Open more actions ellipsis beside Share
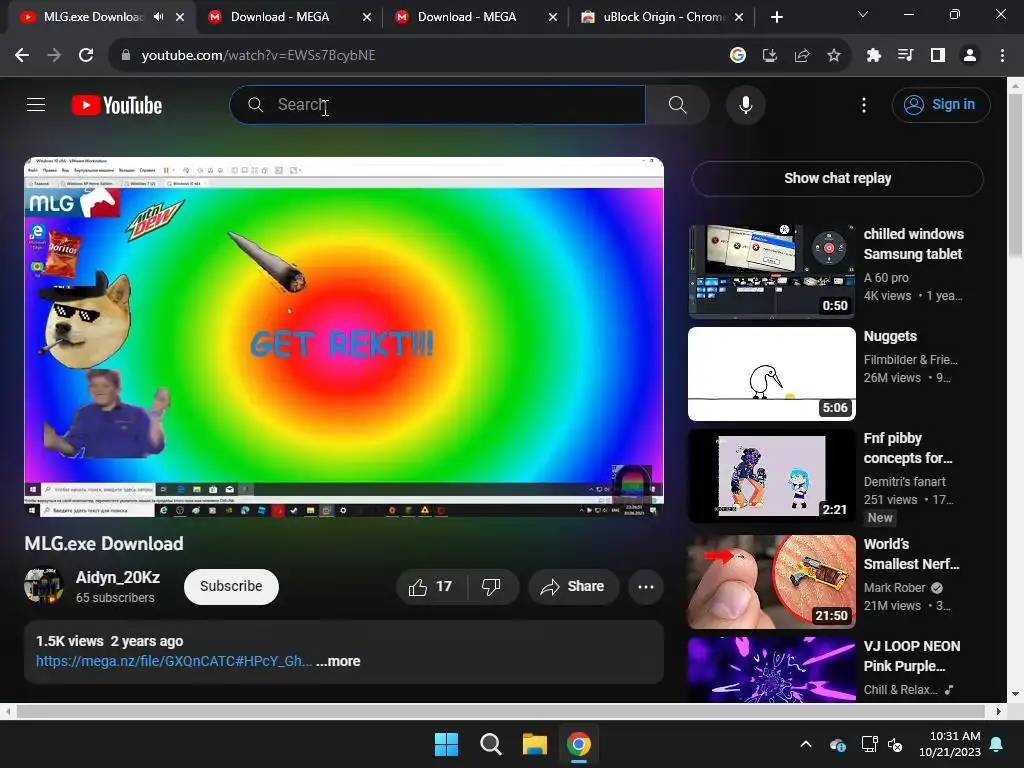 tap(646, 586)
